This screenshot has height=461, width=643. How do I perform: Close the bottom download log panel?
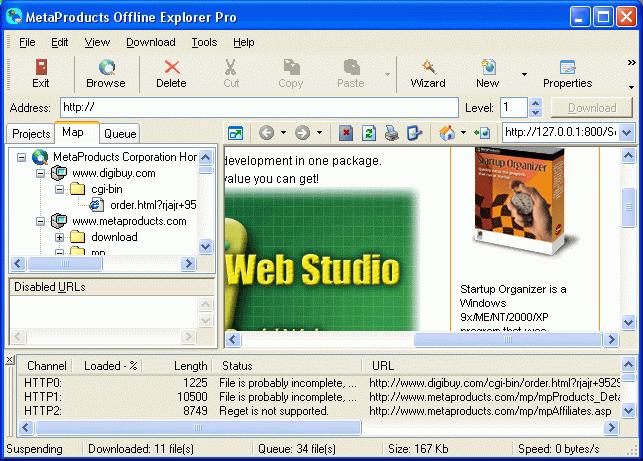(10, 361)
